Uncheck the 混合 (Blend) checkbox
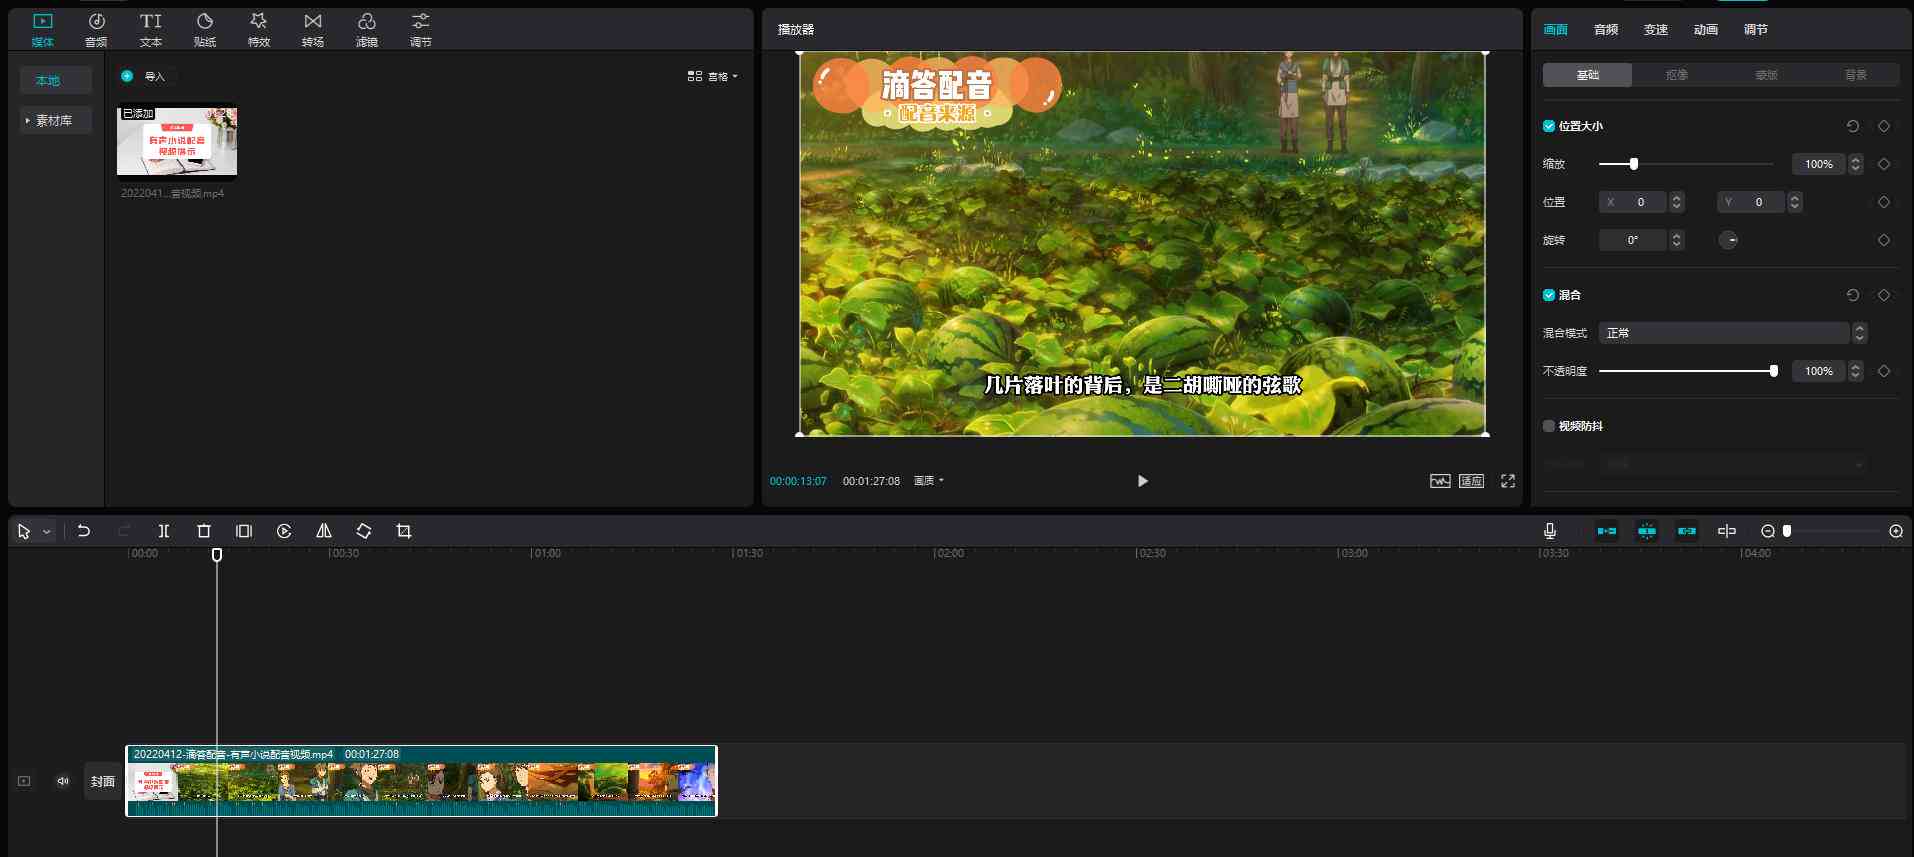This screenshot has height=857, width=1914. tap(1549, 295)
